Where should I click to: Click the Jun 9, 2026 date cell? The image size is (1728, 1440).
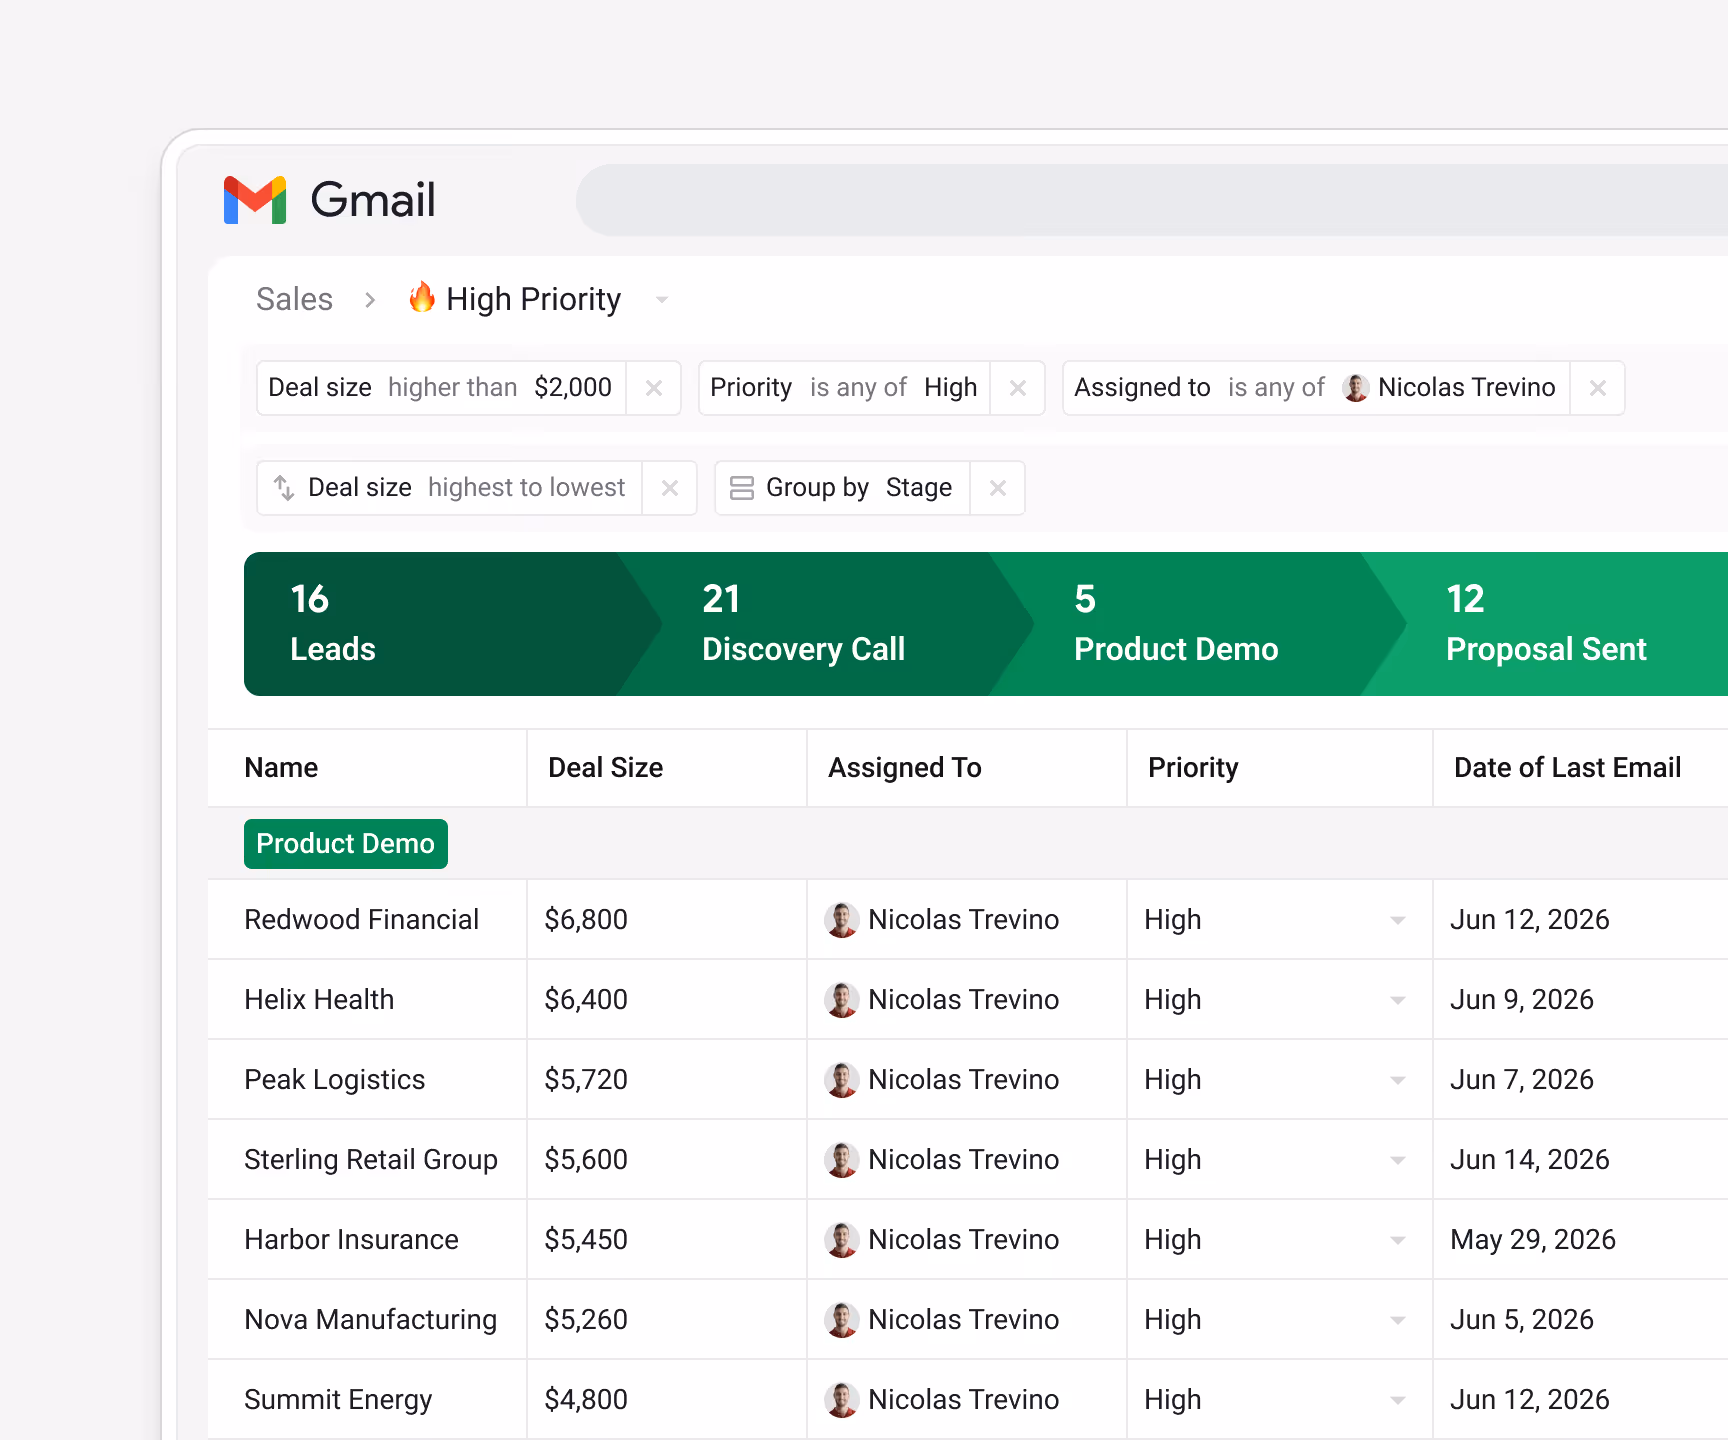[x=1581, y=1000]
